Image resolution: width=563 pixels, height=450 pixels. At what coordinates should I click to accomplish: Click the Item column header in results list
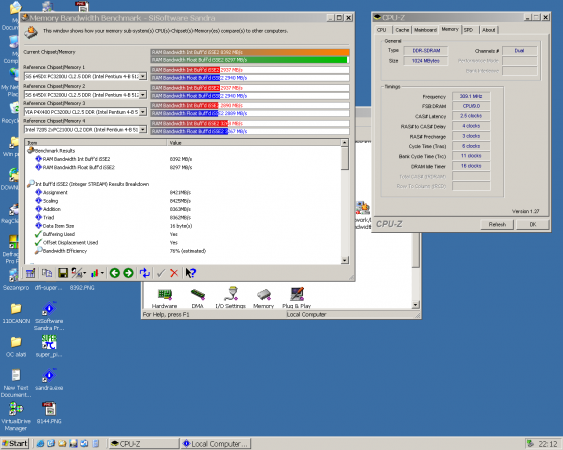click(x=96, y=143)
